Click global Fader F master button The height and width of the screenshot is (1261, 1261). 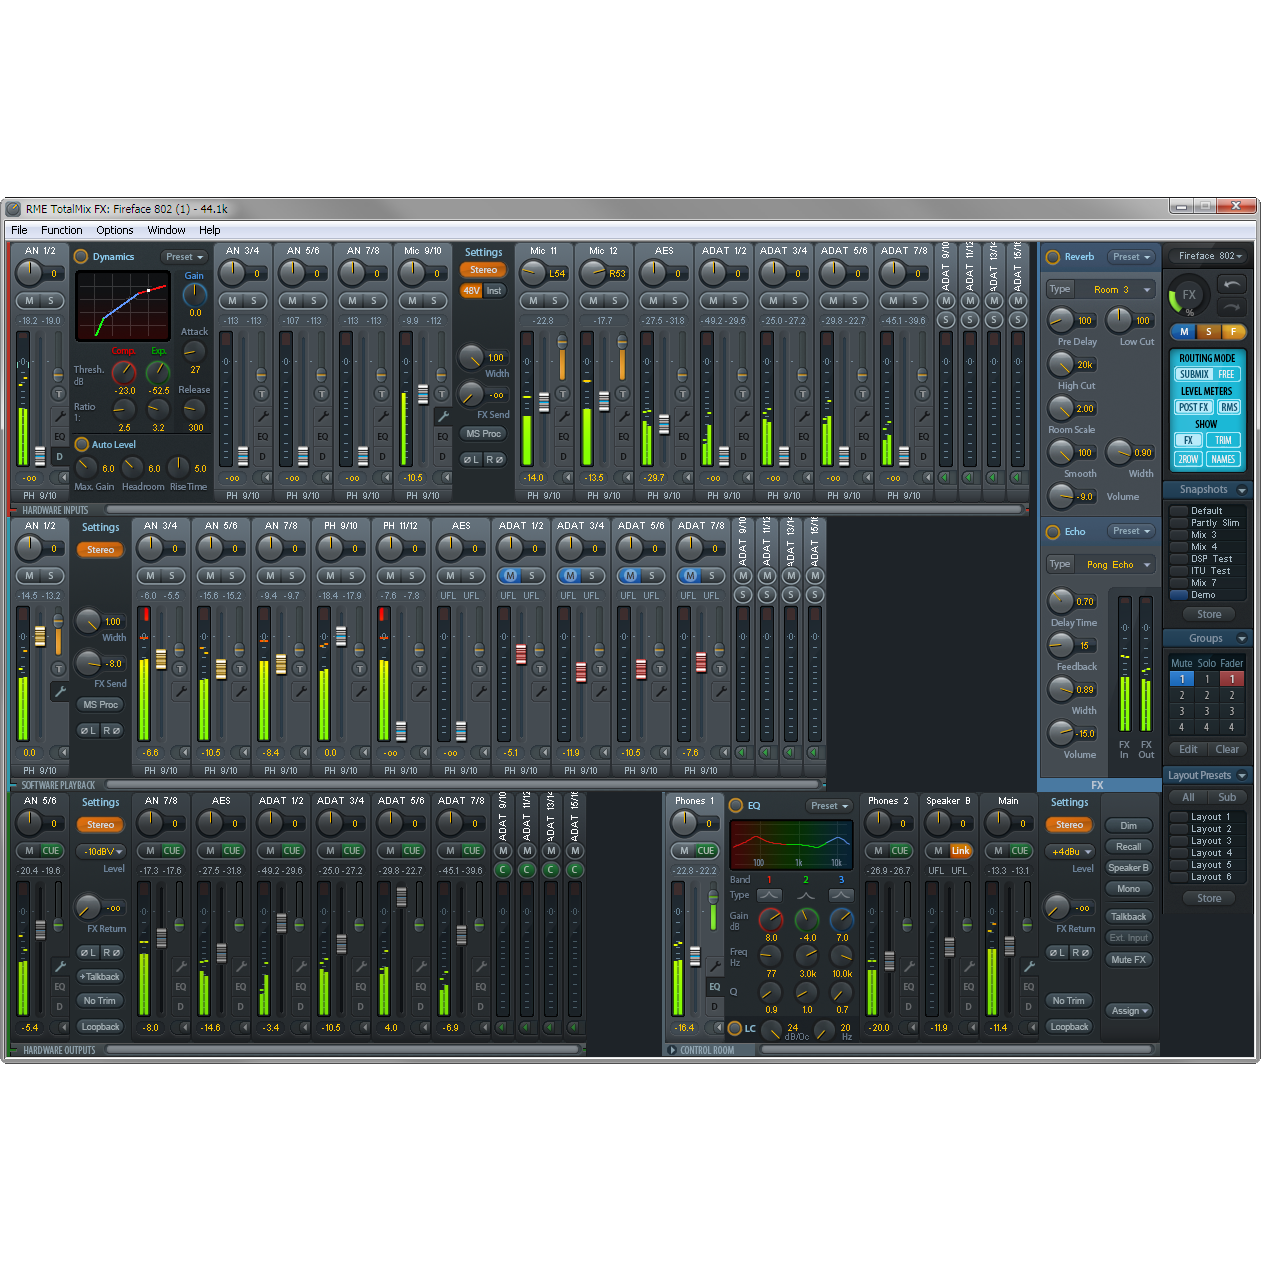point(1233,332)
